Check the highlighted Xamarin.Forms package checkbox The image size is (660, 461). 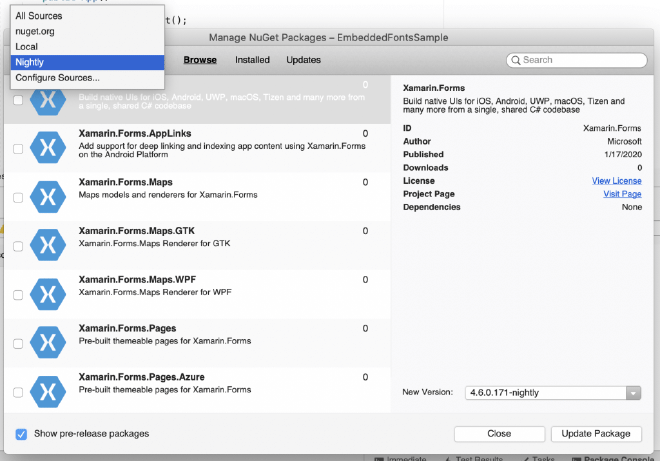(x=18, y=100)
